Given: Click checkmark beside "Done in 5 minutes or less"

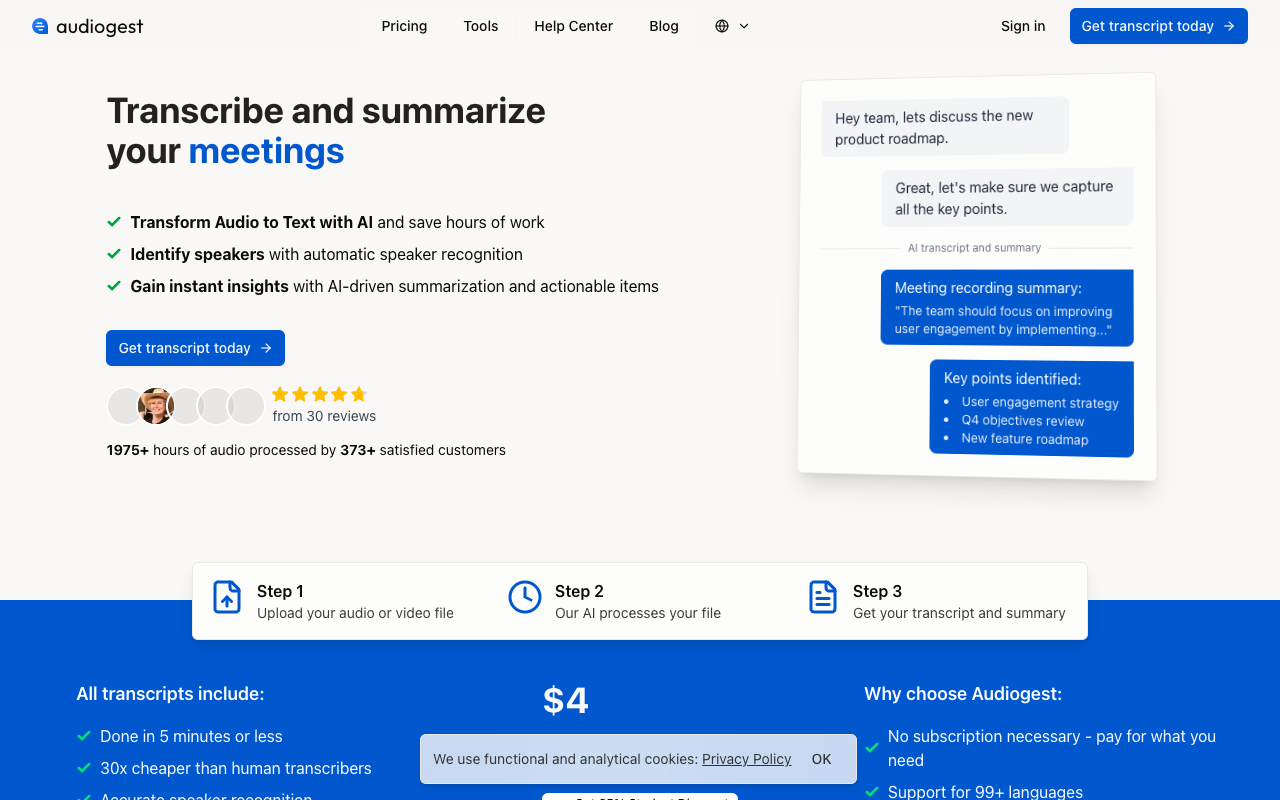Looking at the screenshot, I should (84, 736).
